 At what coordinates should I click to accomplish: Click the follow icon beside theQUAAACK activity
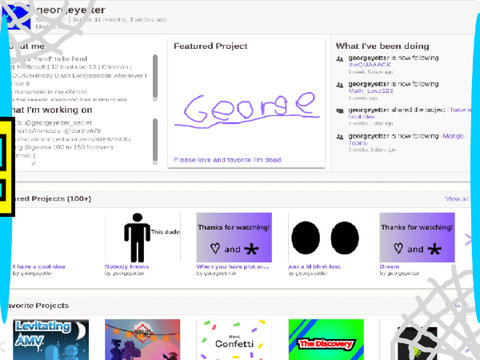tap(340, 59)
